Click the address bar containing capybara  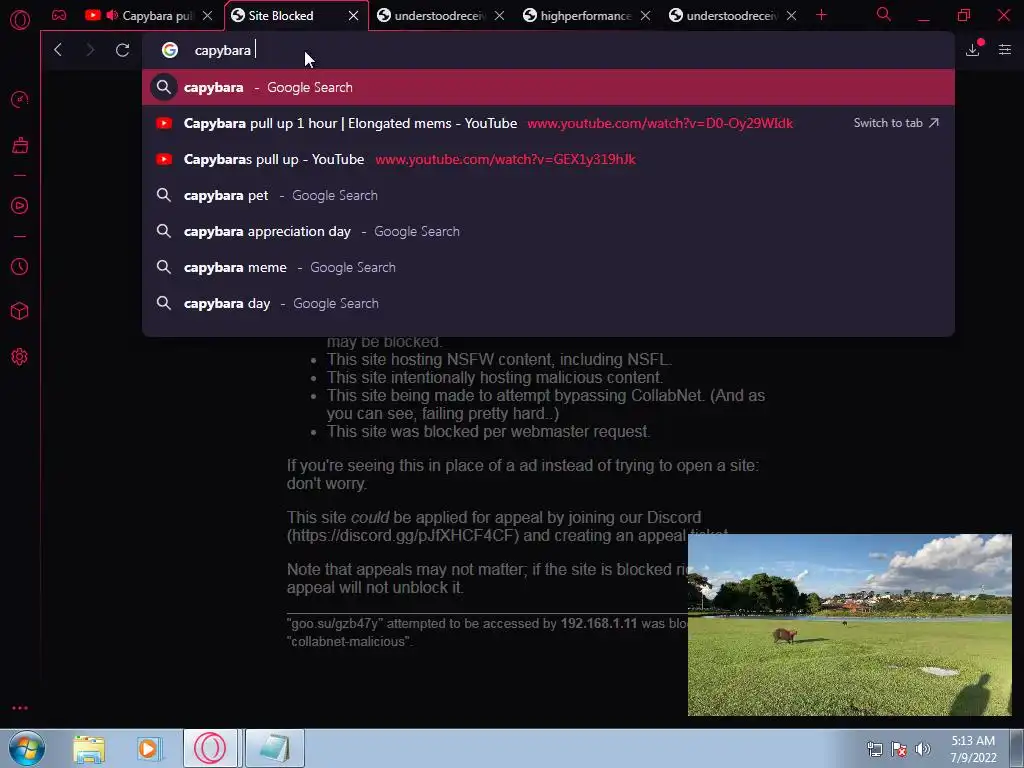tap(549, 50)
